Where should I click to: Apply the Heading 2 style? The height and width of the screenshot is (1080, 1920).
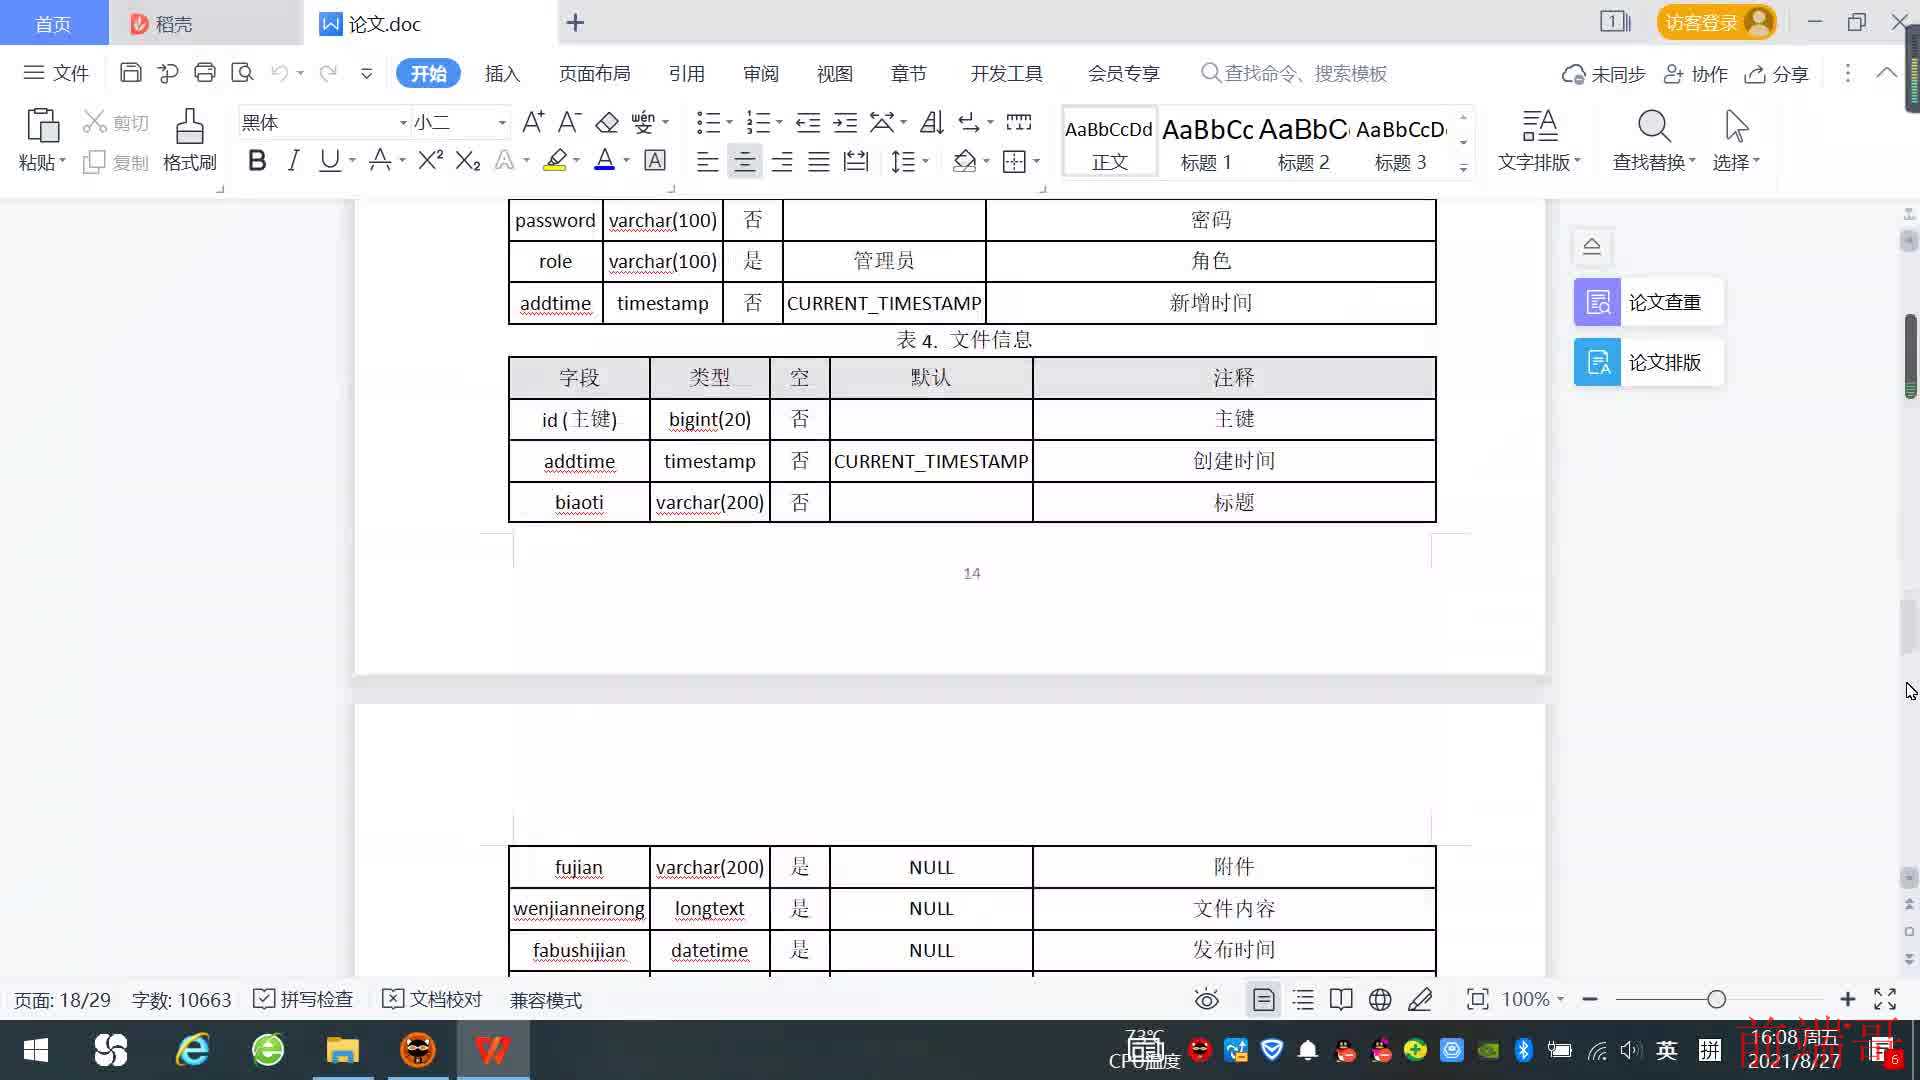coord(1303,142)
